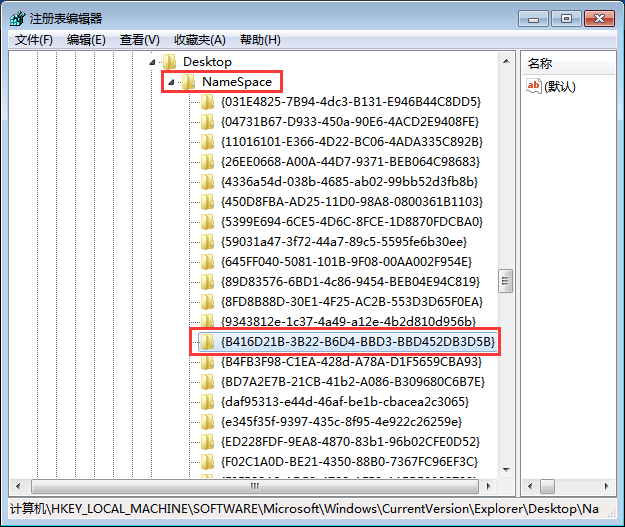Click folder icon of {B416D21B-3B22-B6D4-BBD3-BBD452DB3D5B}
The width and height of the screenshot is (625, 527).
207,342
